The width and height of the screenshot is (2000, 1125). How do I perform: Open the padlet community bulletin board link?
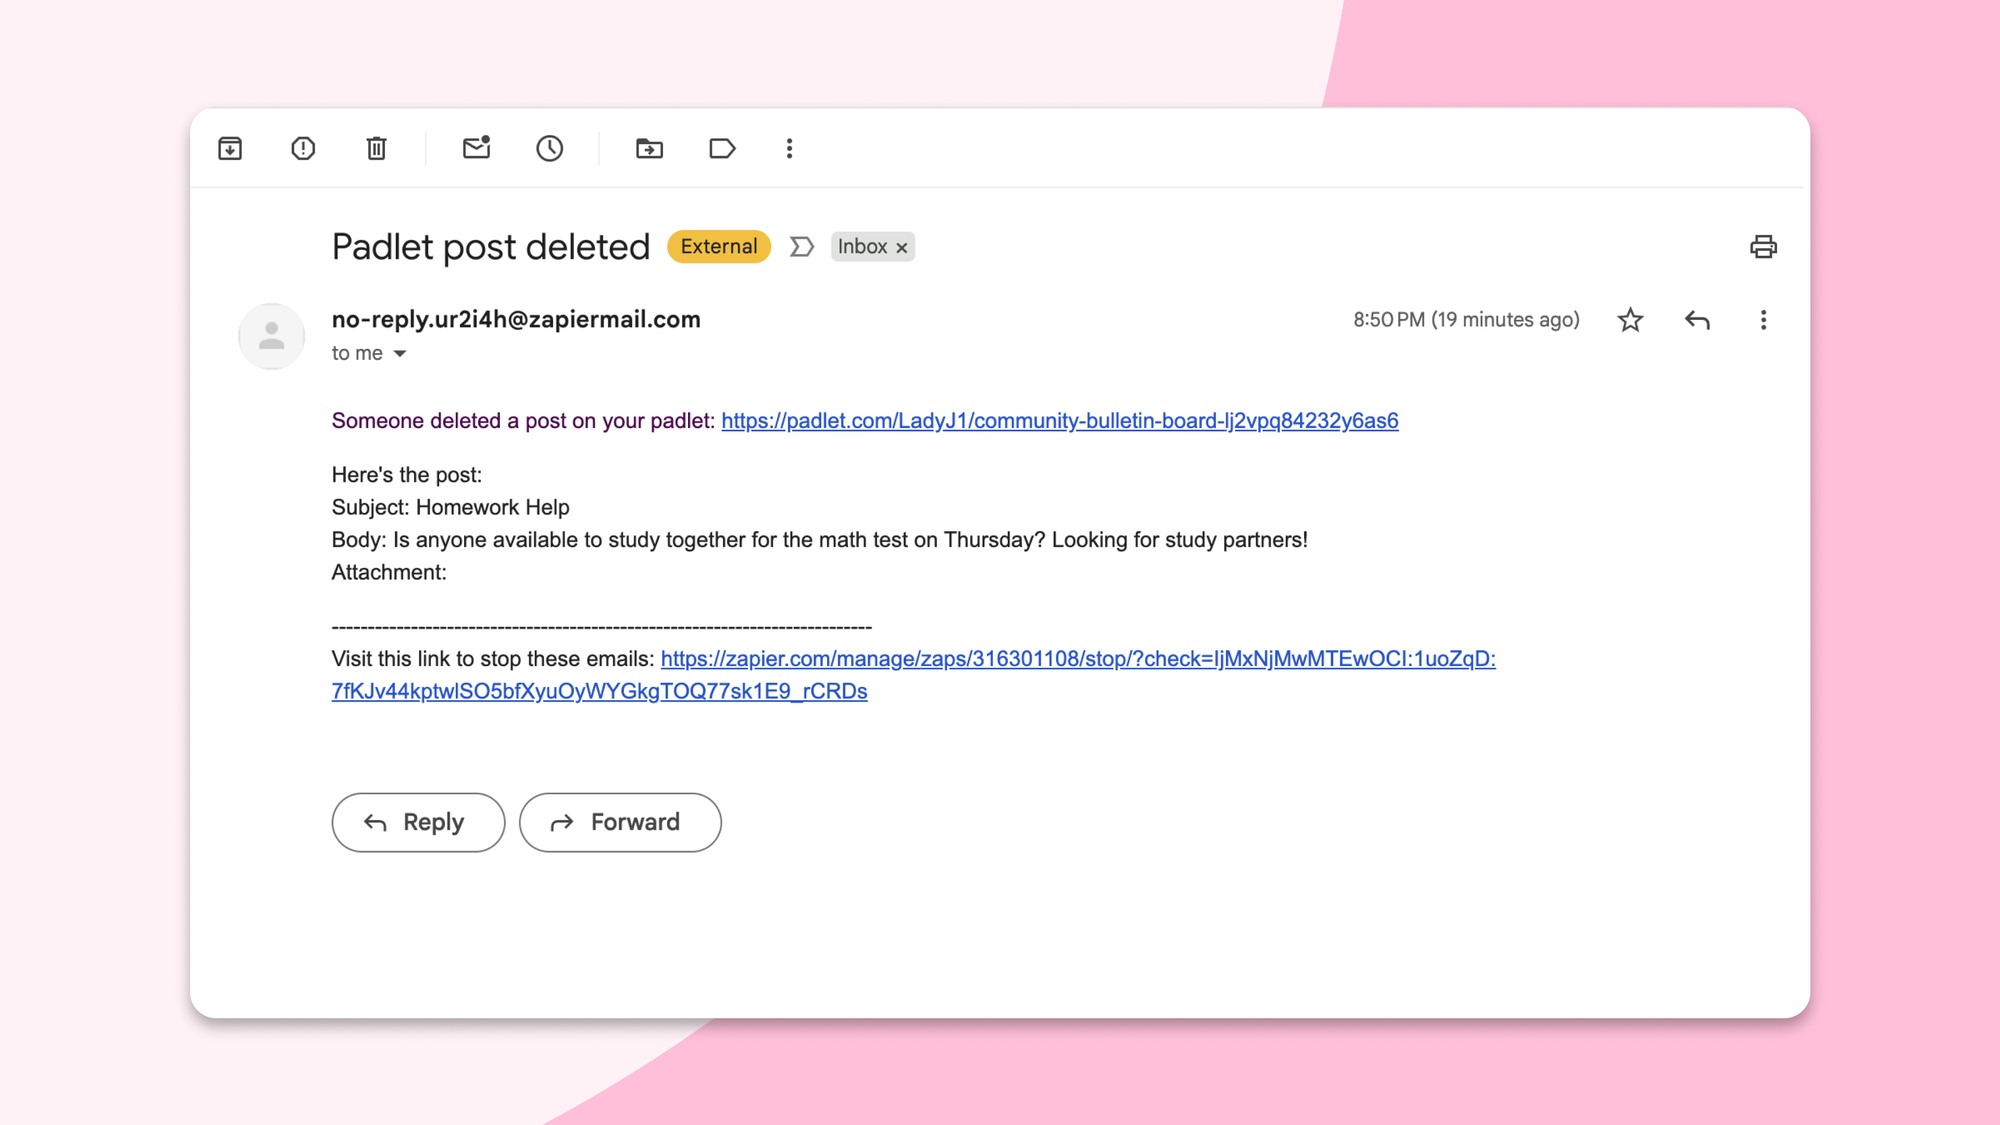click(1059, 421)
